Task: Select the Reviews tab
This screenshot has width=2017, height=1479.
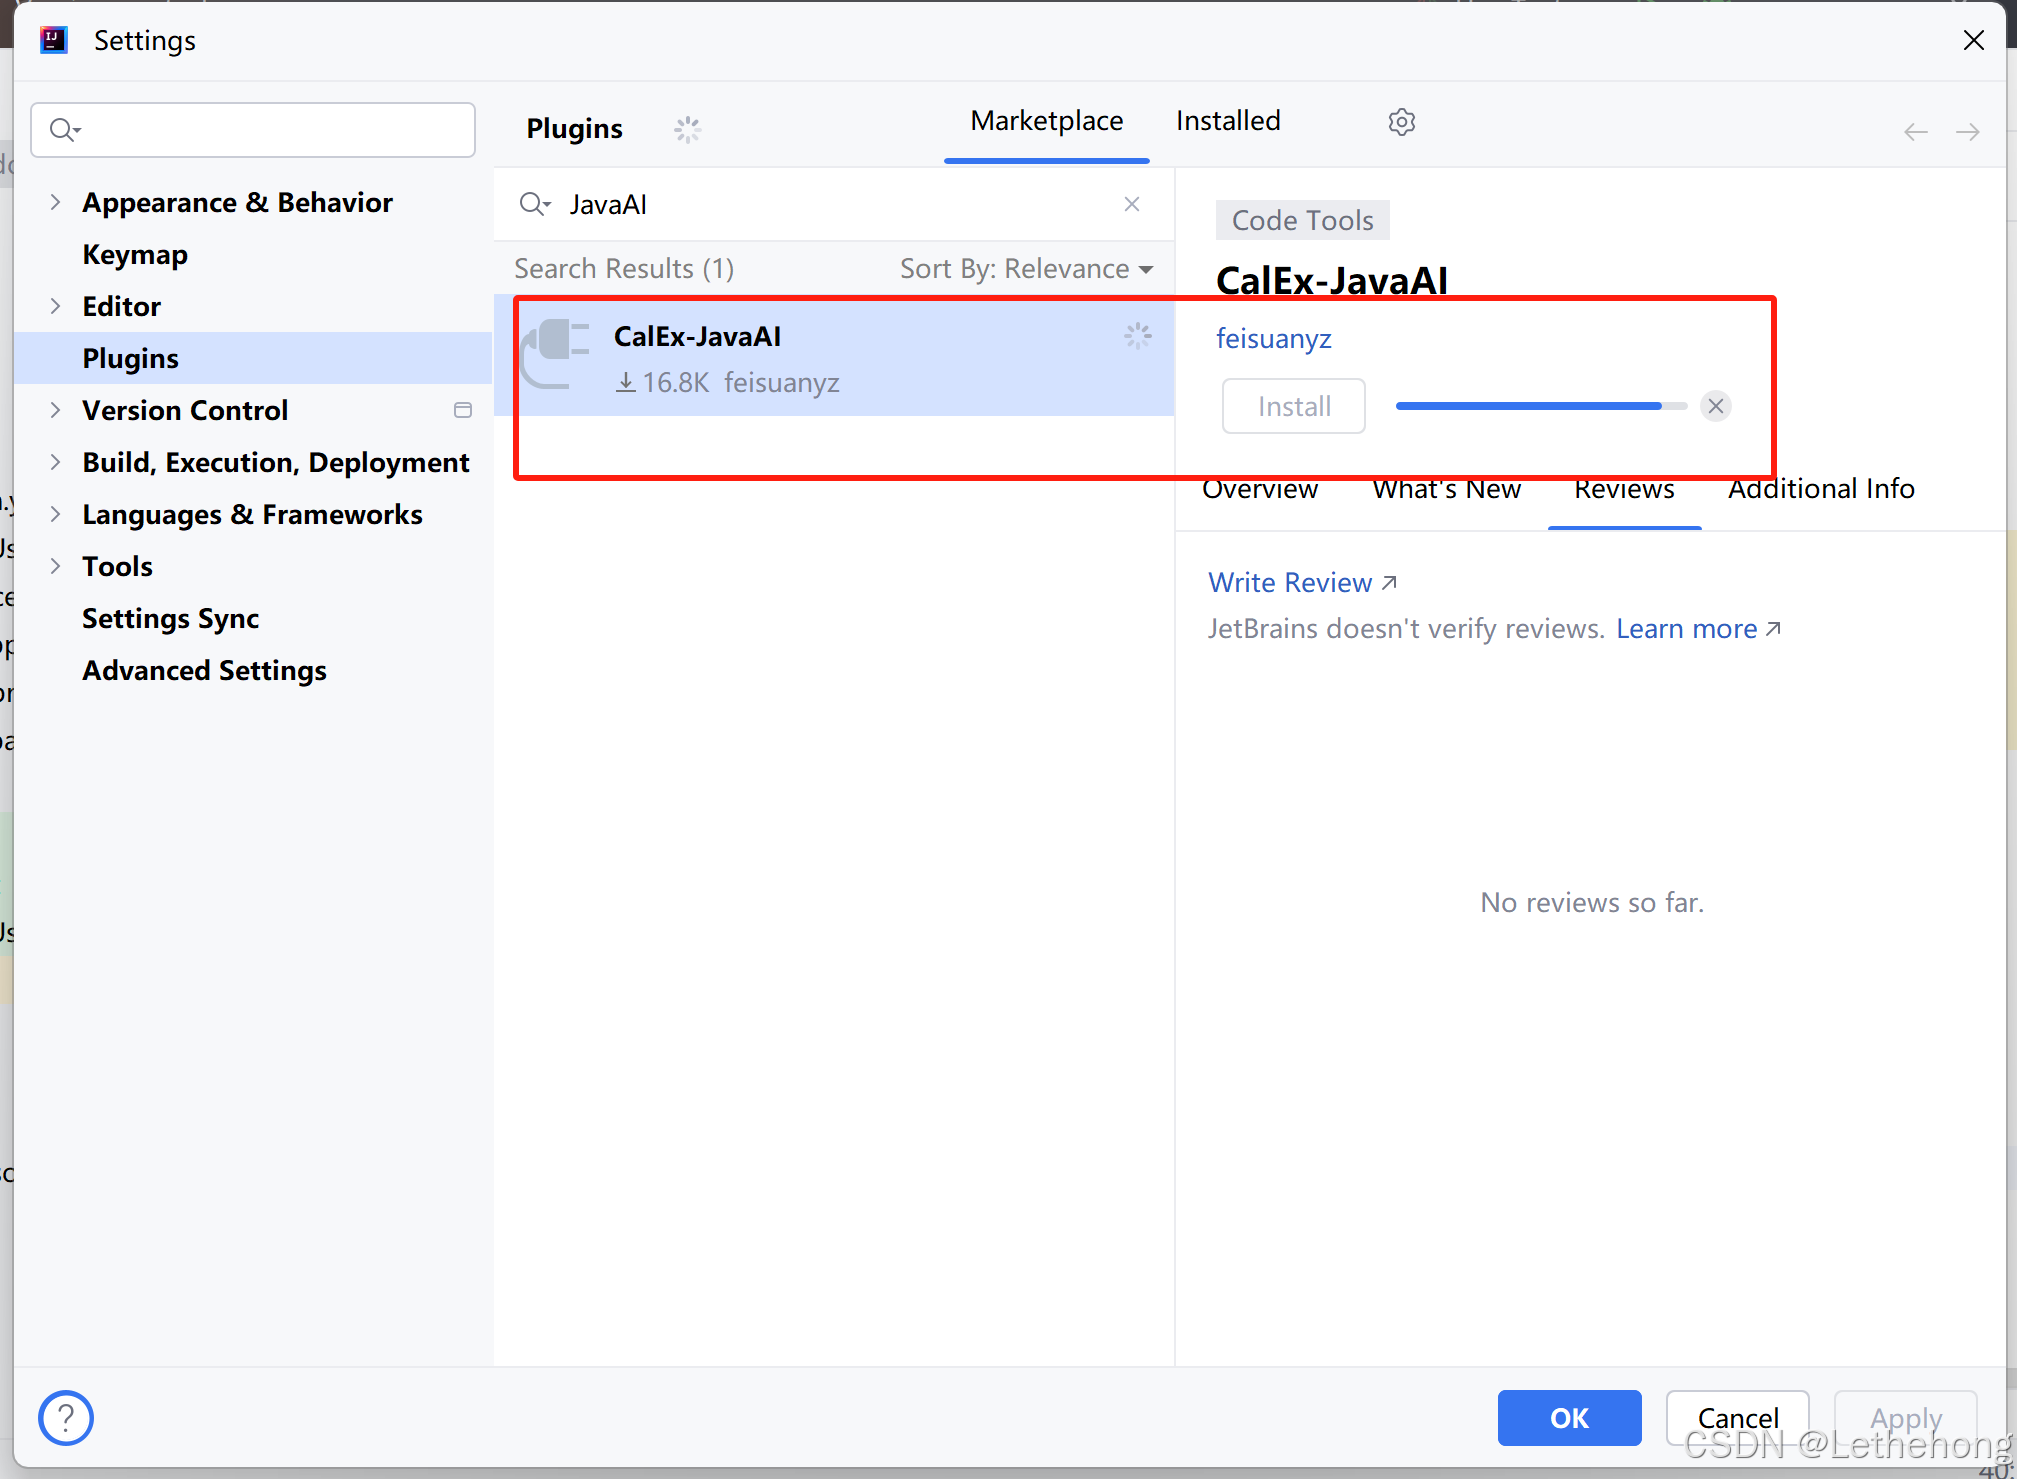Action: point(1624,490)
